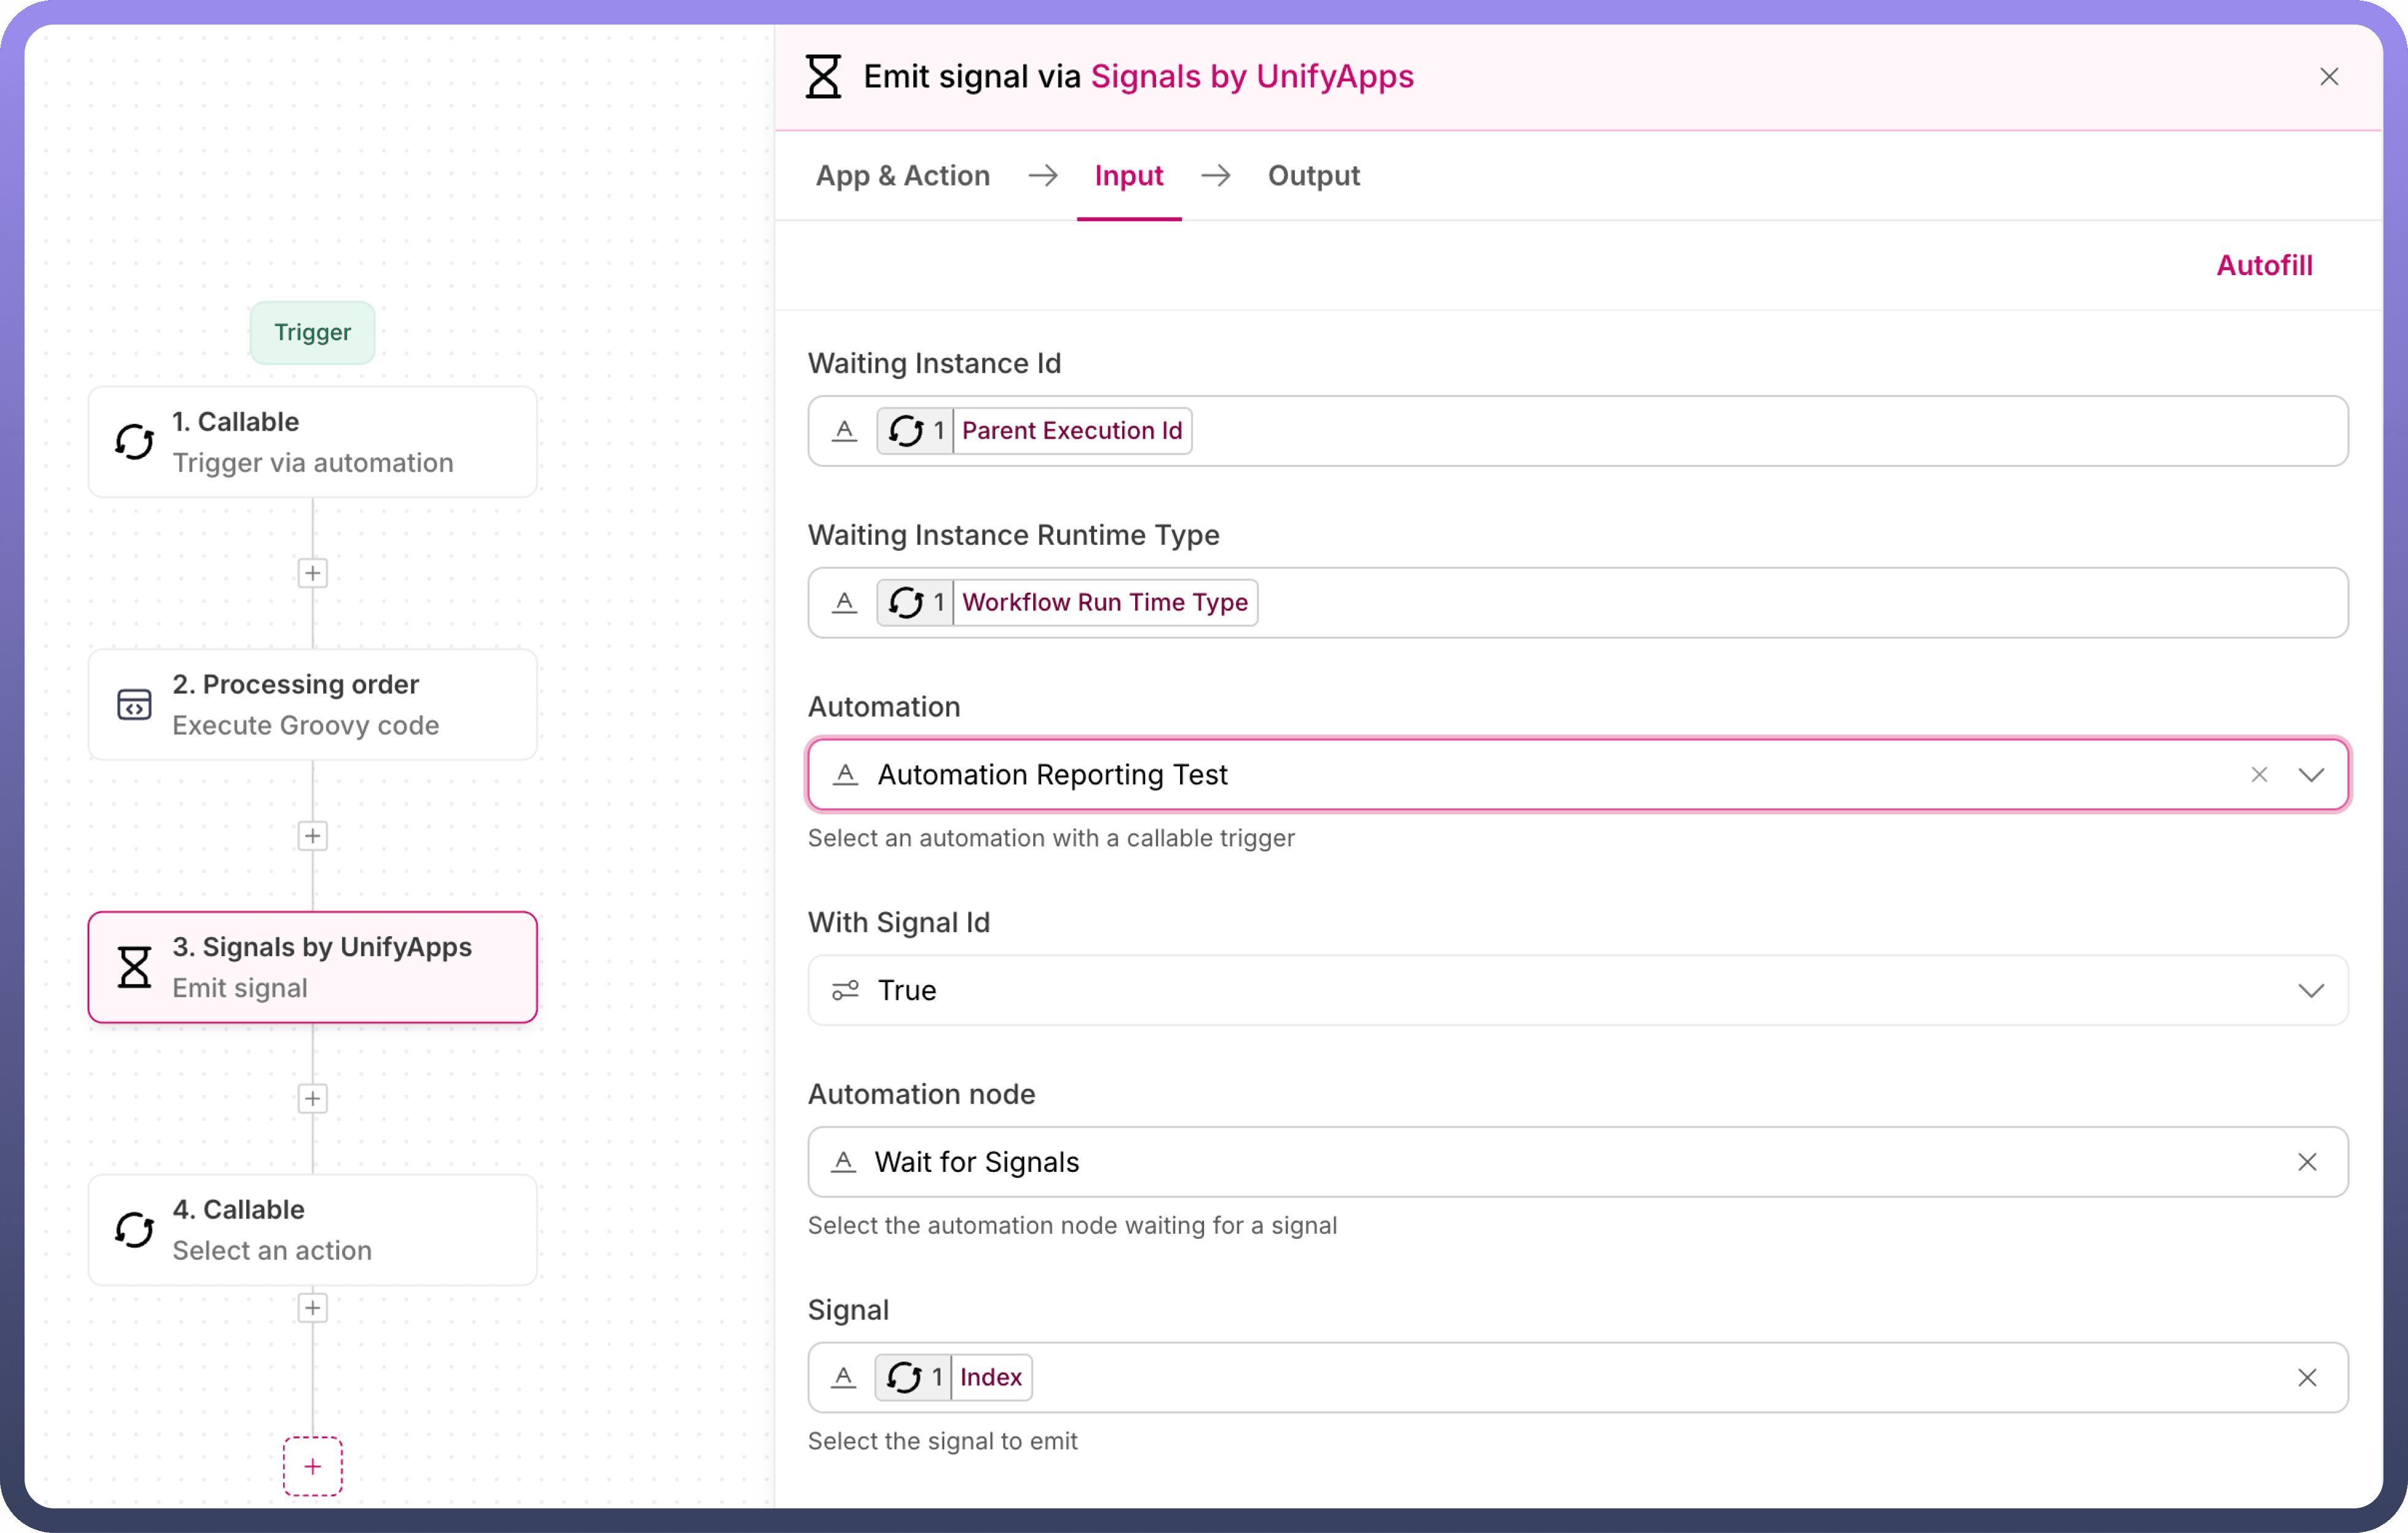This screenshot has height=1533, width=2408.
Task: Open the Output tab
Action: tap(1313, 176)
